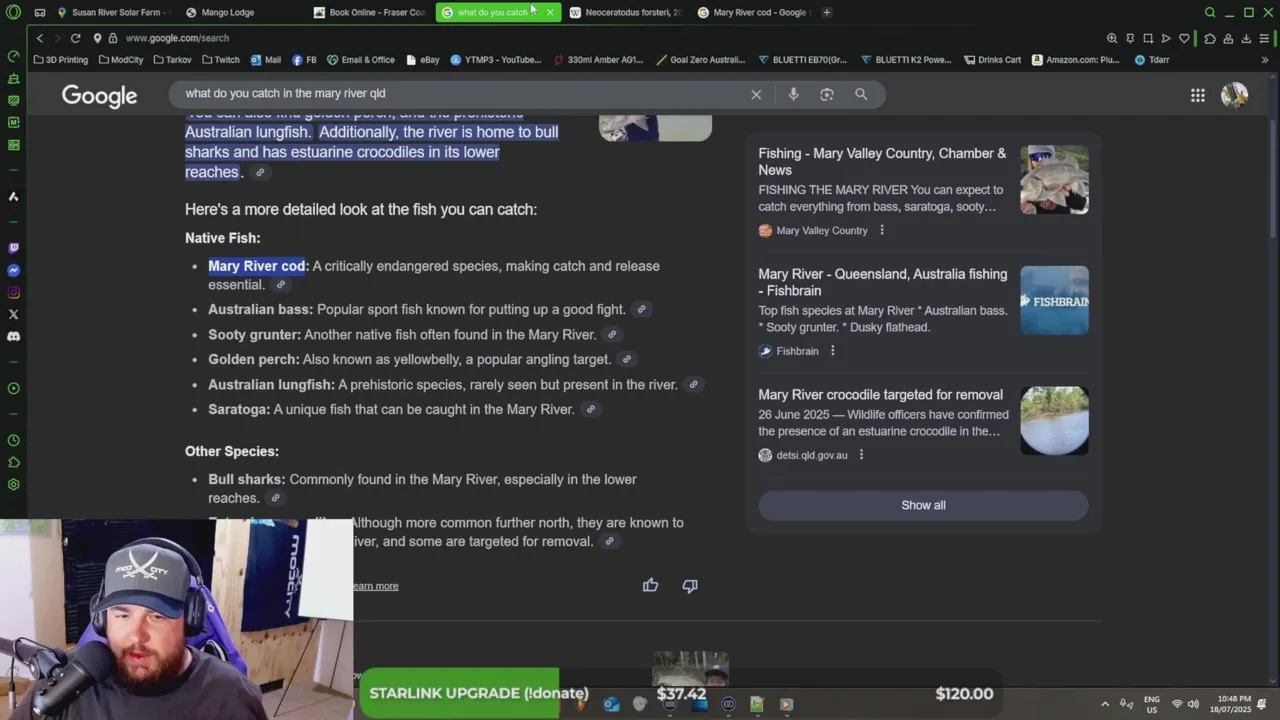The image size is (1280, 720).
Task: Open Messenger panel in the browser sidebar
Action: pyautogui.click(x=13, y=270)
